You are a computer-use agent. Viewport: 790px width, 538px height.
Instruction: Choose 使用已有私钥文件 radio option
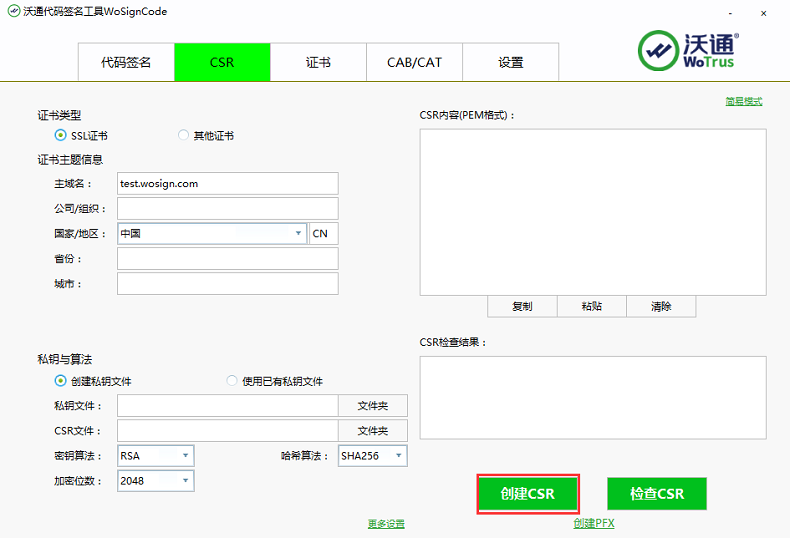coord(232,381)
